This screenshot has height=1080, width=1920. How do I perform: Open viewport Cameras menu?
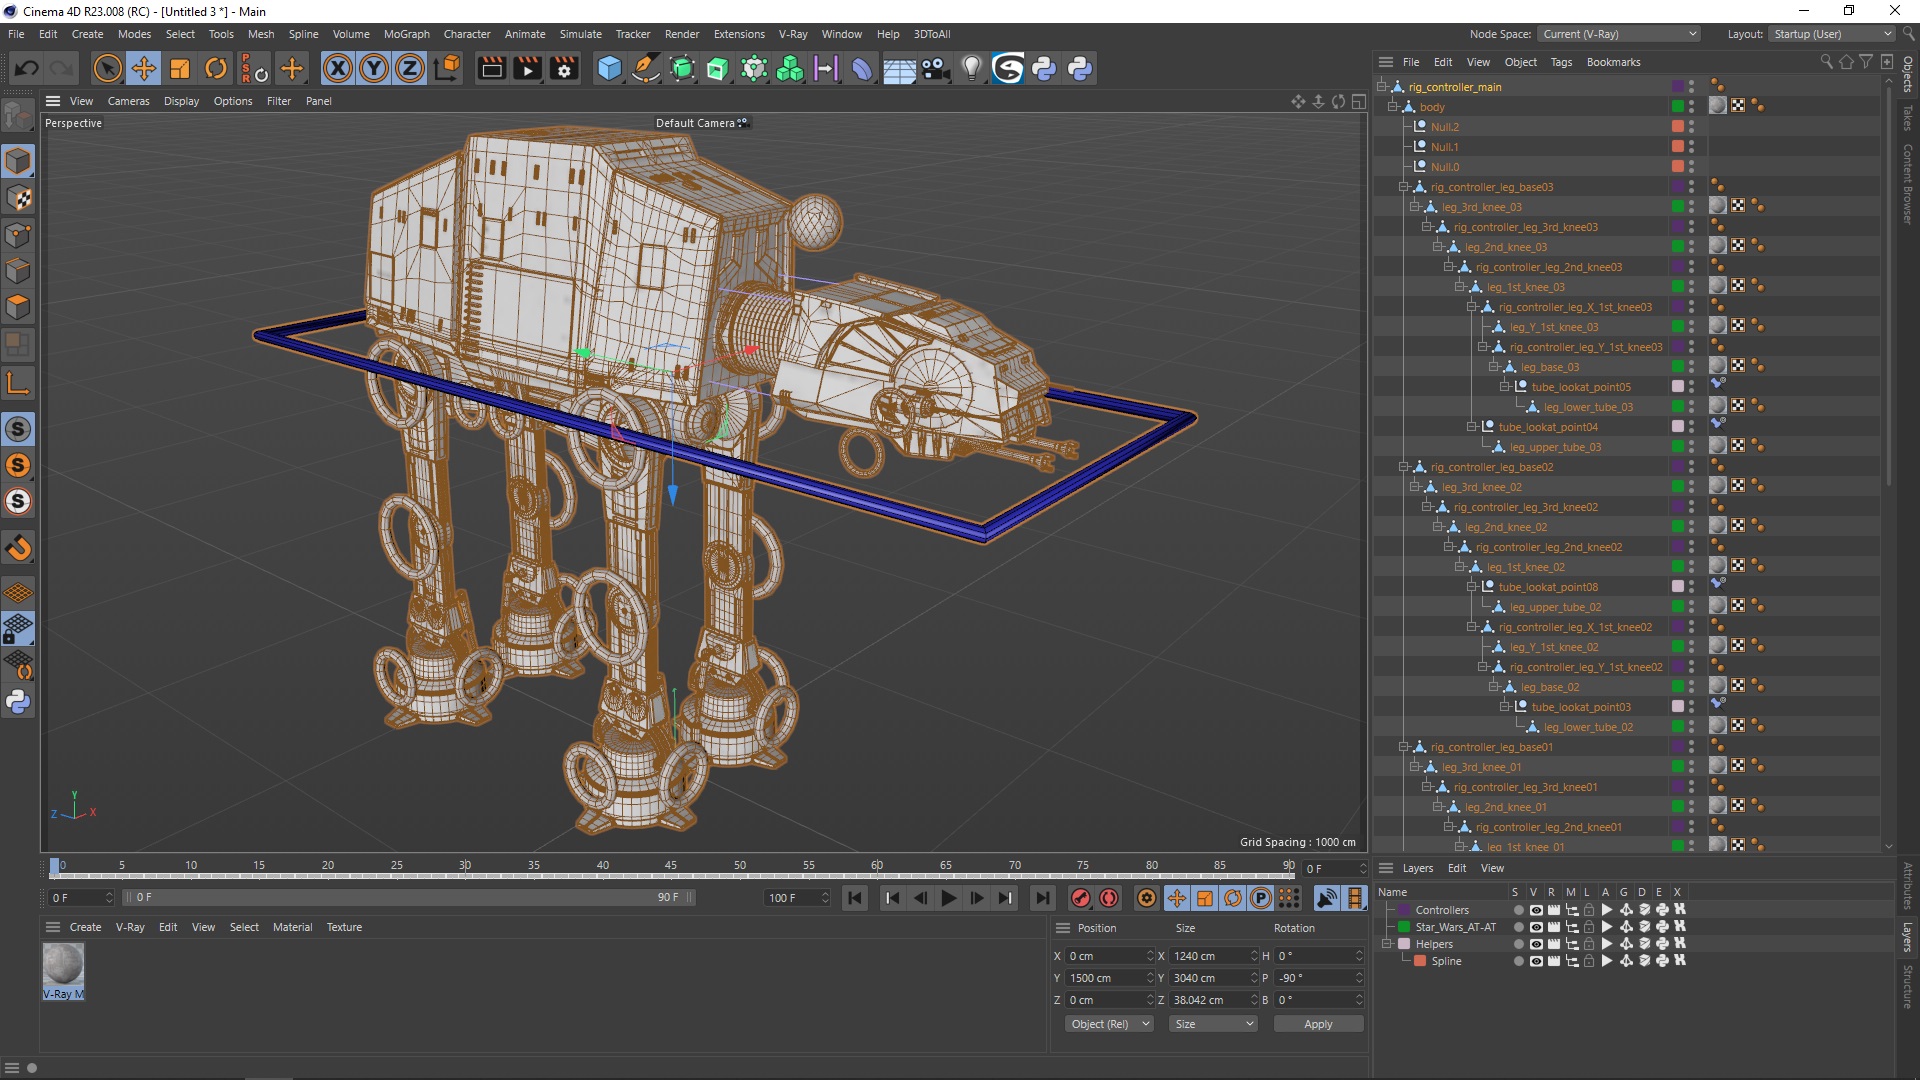click(128, 101)
